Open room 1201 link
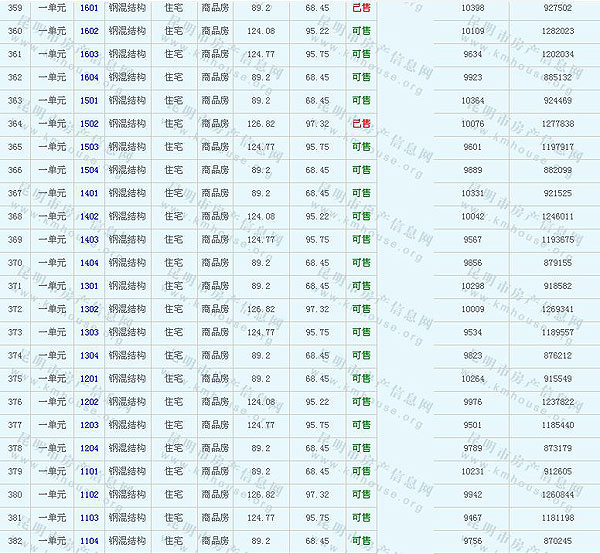The image size is (600, 554). 89,379
